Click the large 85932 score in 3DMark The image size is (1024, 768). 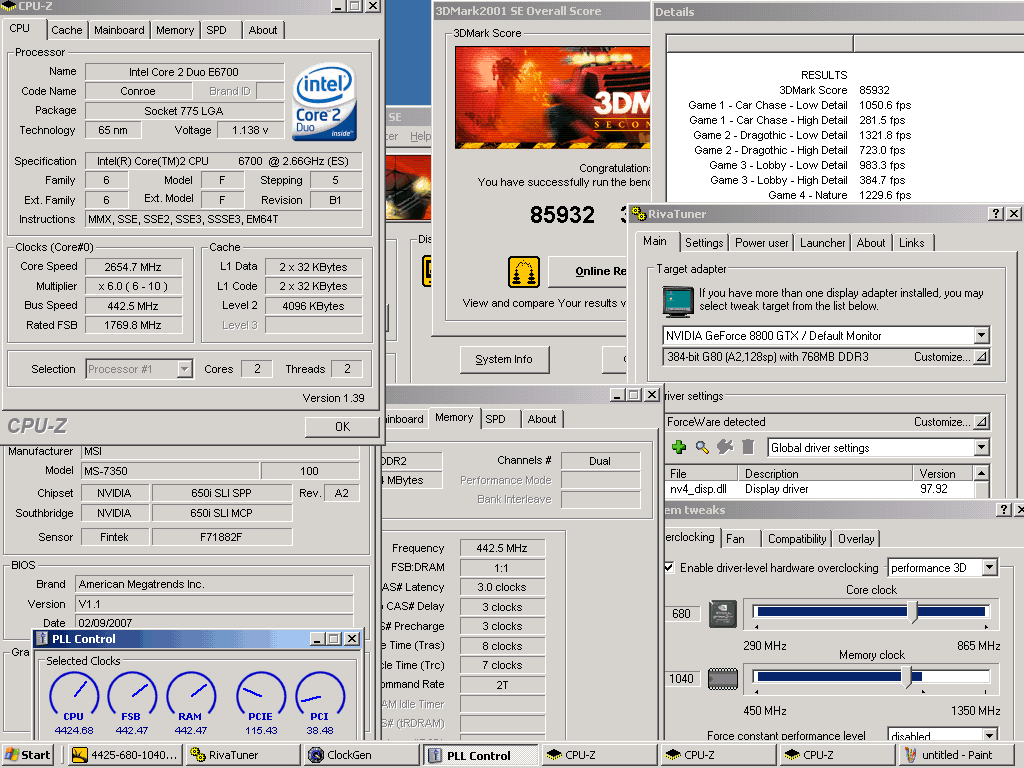562,215
